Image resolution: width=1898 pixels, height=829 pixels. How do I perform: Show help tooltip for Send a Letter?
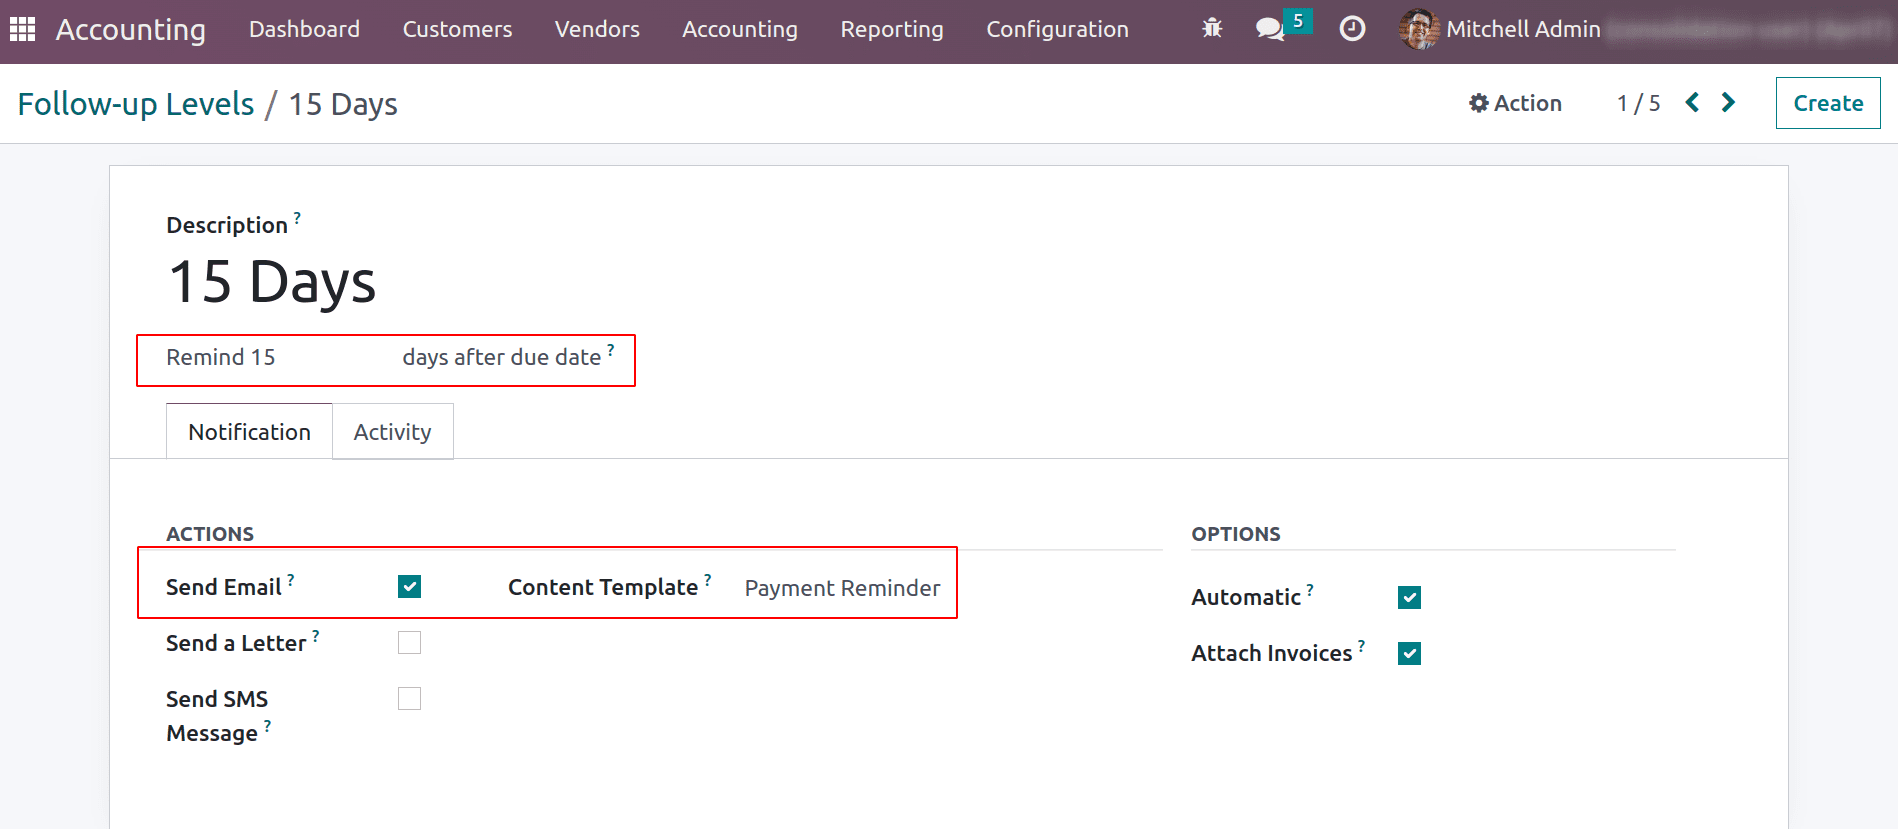coord(316,635)
